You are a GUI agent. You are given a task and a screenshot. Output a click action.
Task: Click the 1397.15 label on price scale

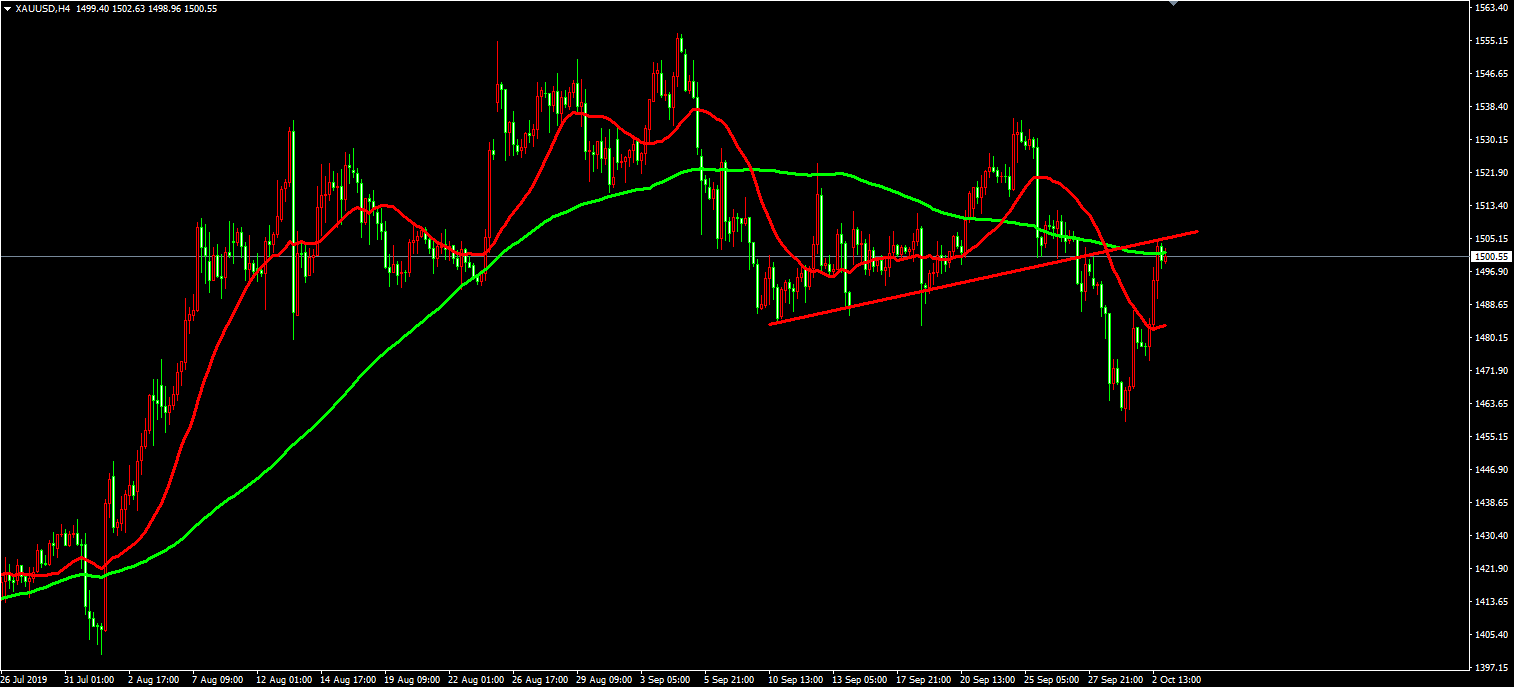pyautogui.click(x=1491, y=667)
